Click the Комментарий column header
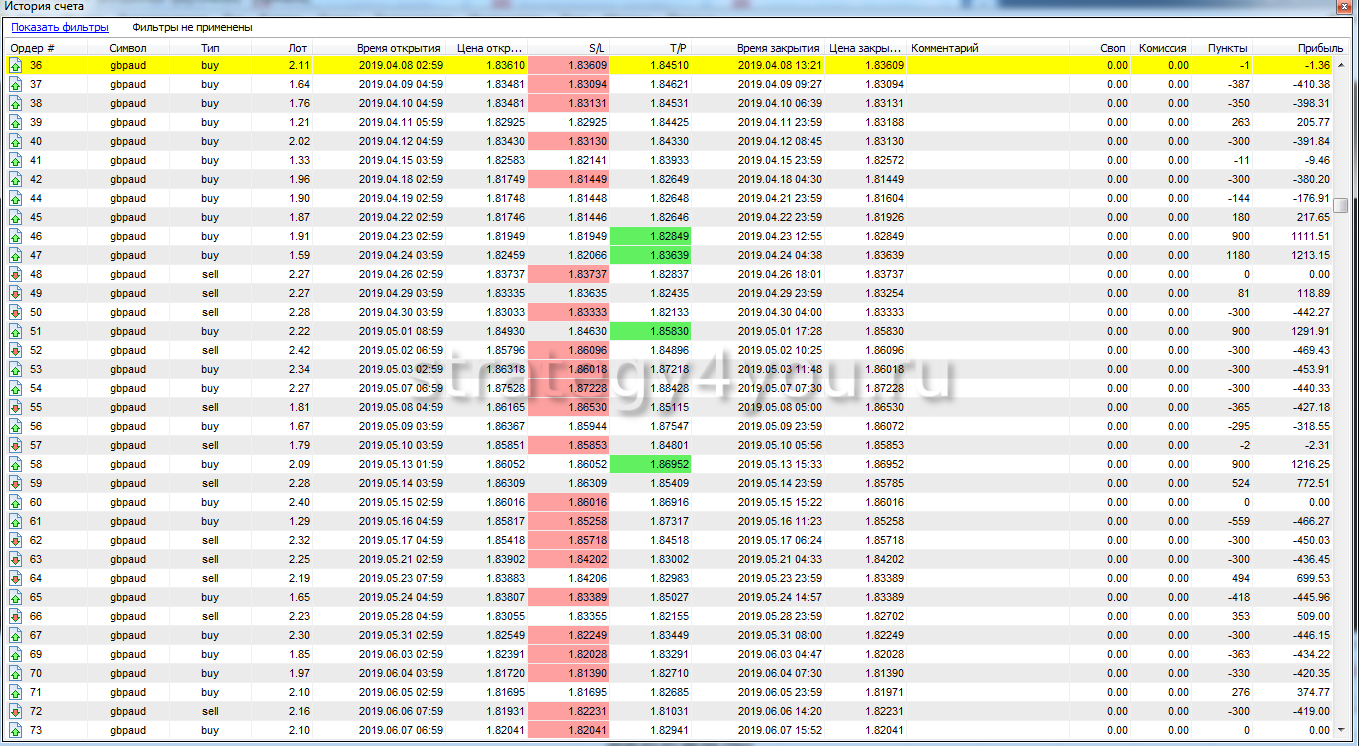Image resolution: width=1359 pixels, height=746 pixels. click(945, 48)
